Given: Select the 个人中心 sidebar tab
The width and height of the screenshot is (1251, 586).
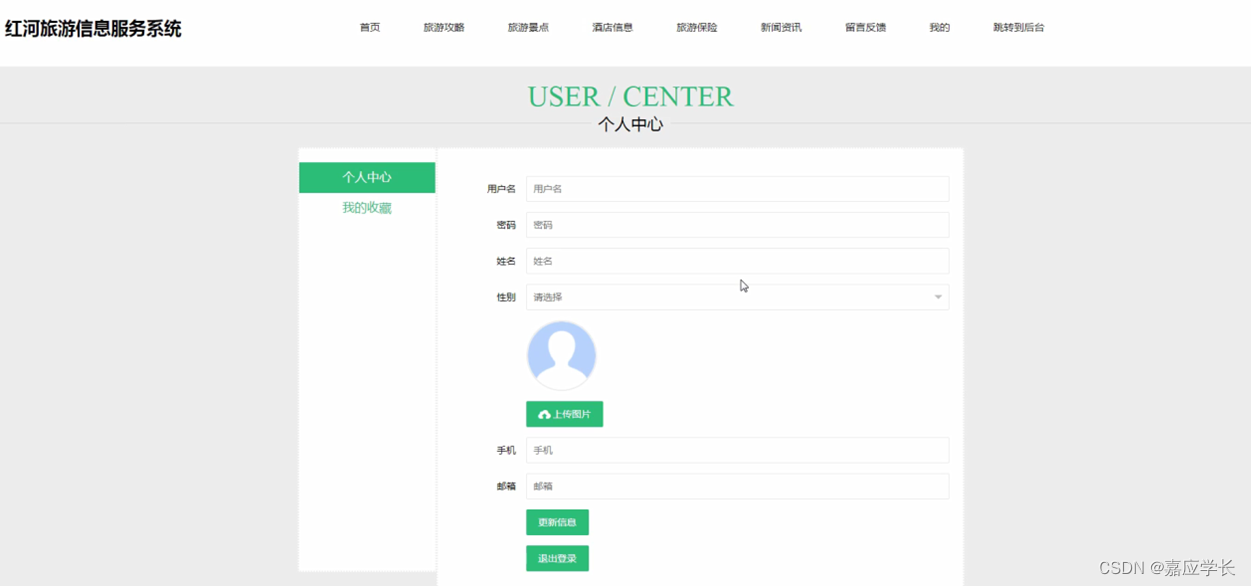Looking at the screenshot, I should coord(367,177).
